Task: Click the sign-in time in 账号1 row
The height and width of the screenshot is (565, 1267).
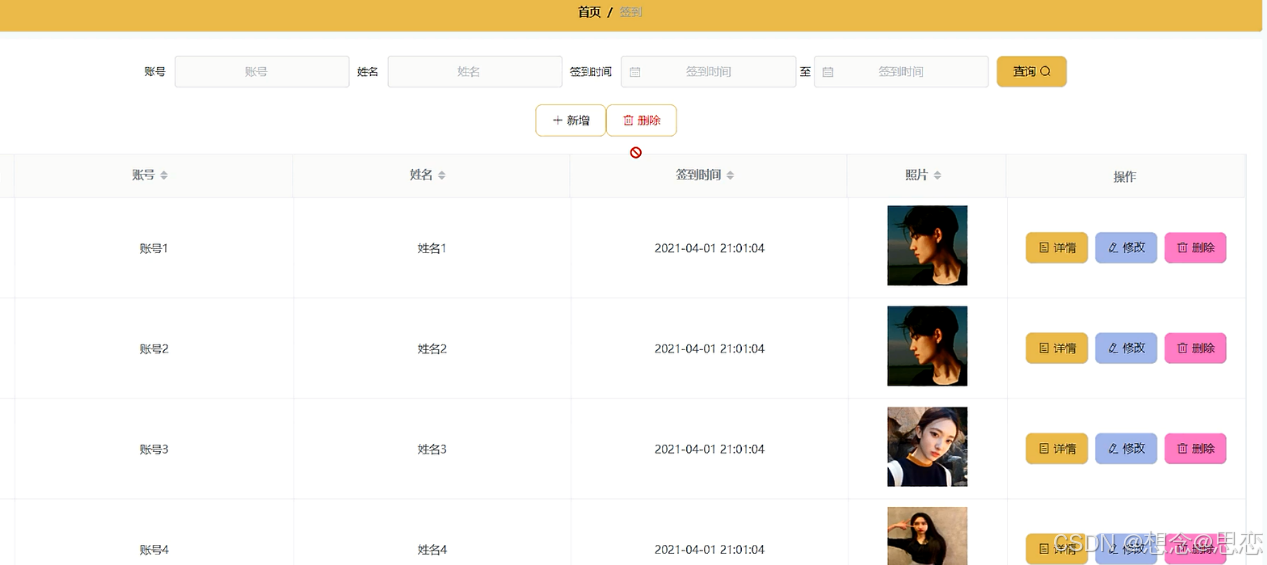Action: tap(709, 248)
